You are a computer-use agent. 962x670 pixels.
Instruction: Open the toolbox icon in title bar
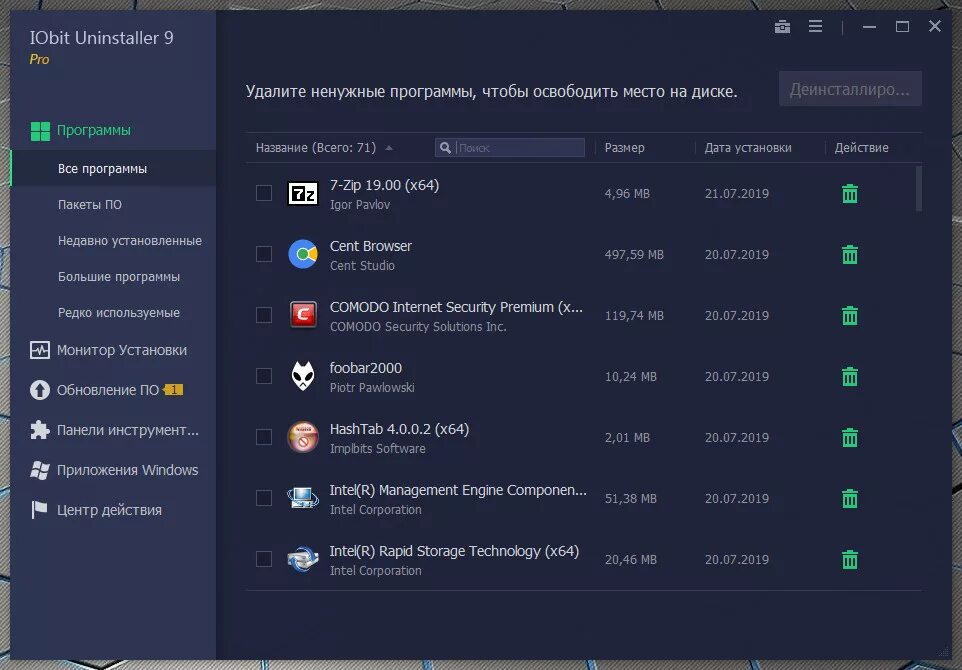coord(782,26)
